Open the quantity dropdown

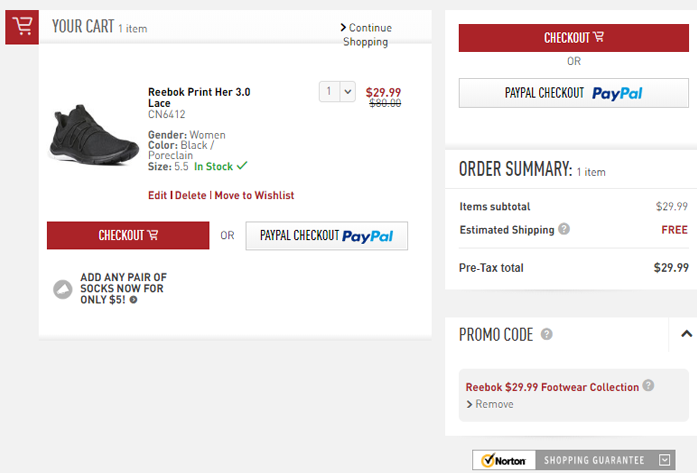(x=337, y=91)
